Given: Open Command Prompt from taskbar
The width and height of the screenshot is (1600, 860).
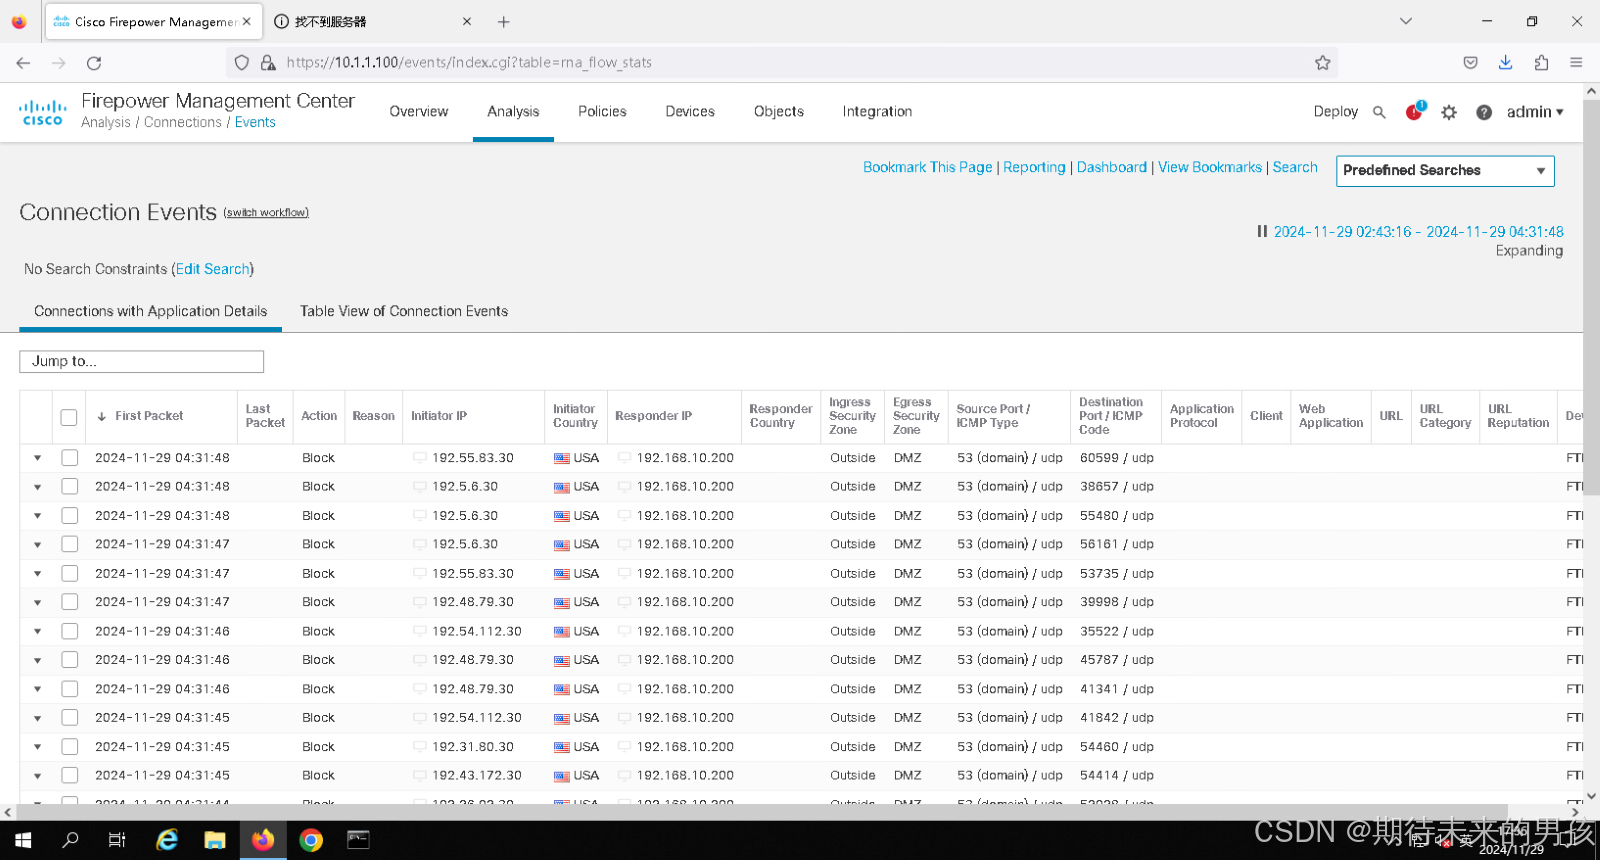Looking at the screenshot, I should point(359,840).
